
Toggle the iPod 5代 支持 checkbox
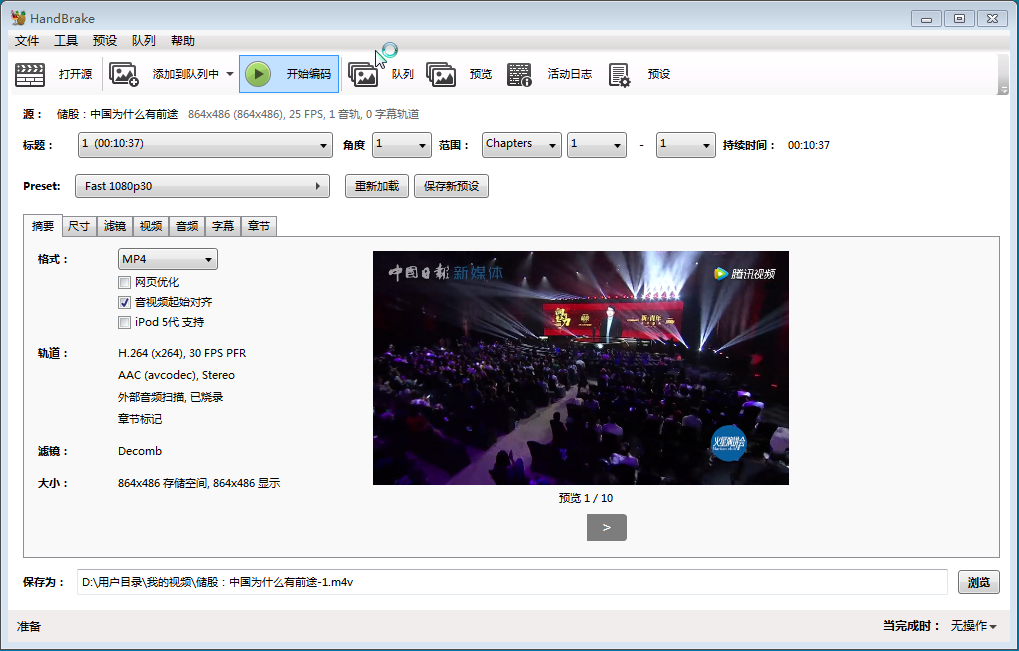tap(125, 322)
